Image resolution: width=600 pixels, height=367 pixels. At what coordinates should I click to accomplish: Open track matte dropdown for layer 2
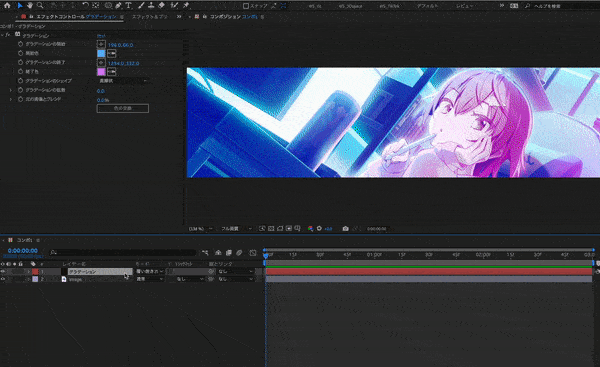pyautogui.click(x=190, y=279)
